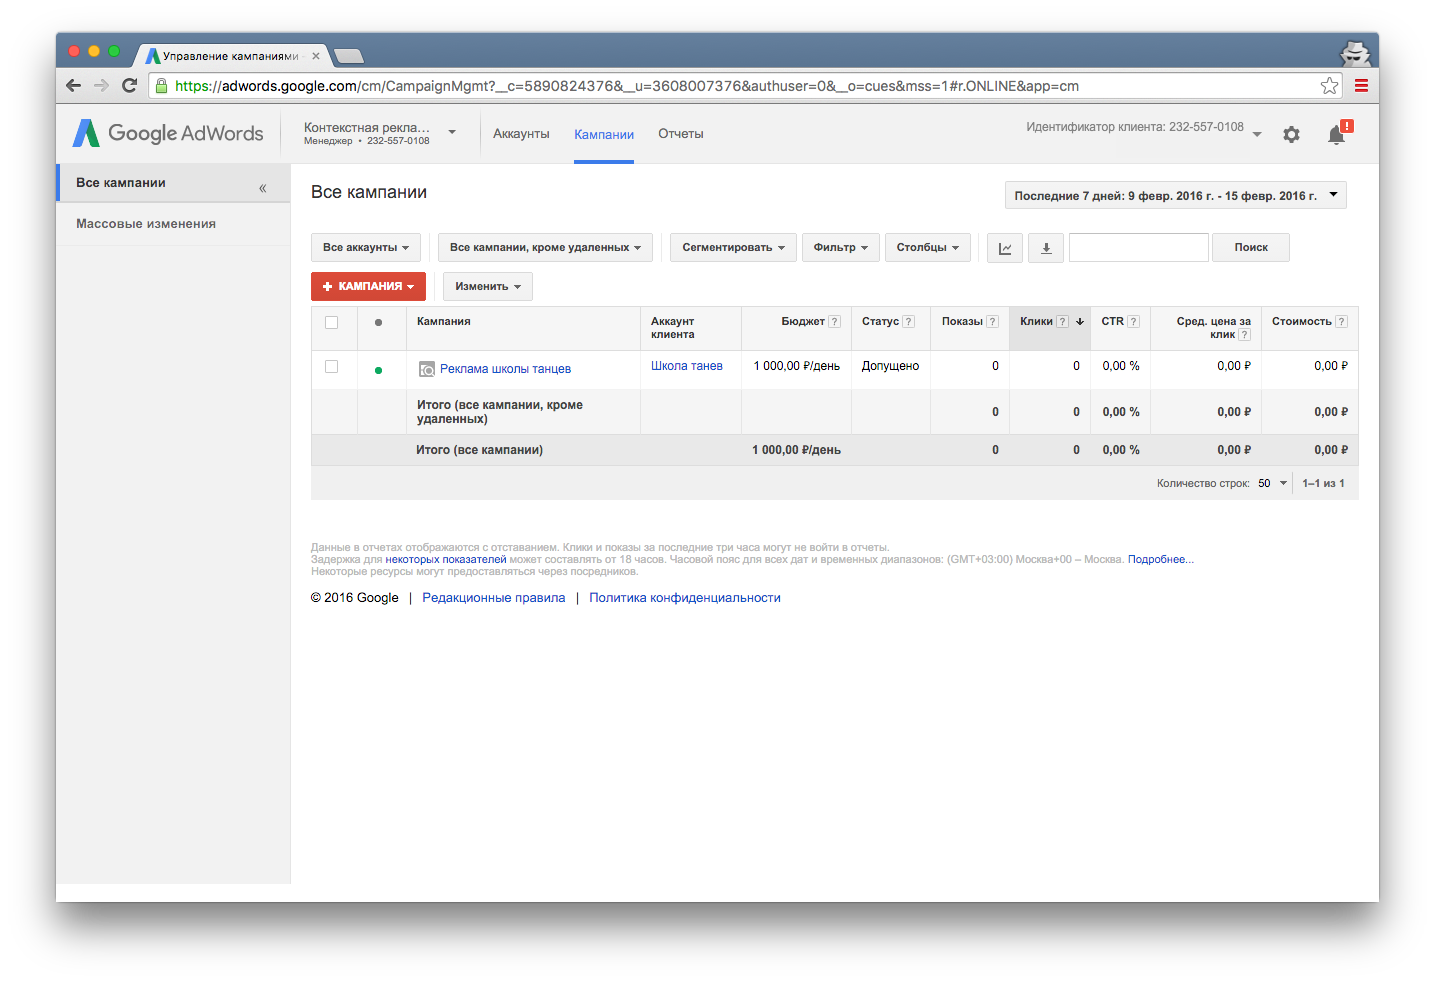The height and width of the screenshot is (982, 1435).
Task: Expand the Все аккаунты dropdown
Action: 365,248
